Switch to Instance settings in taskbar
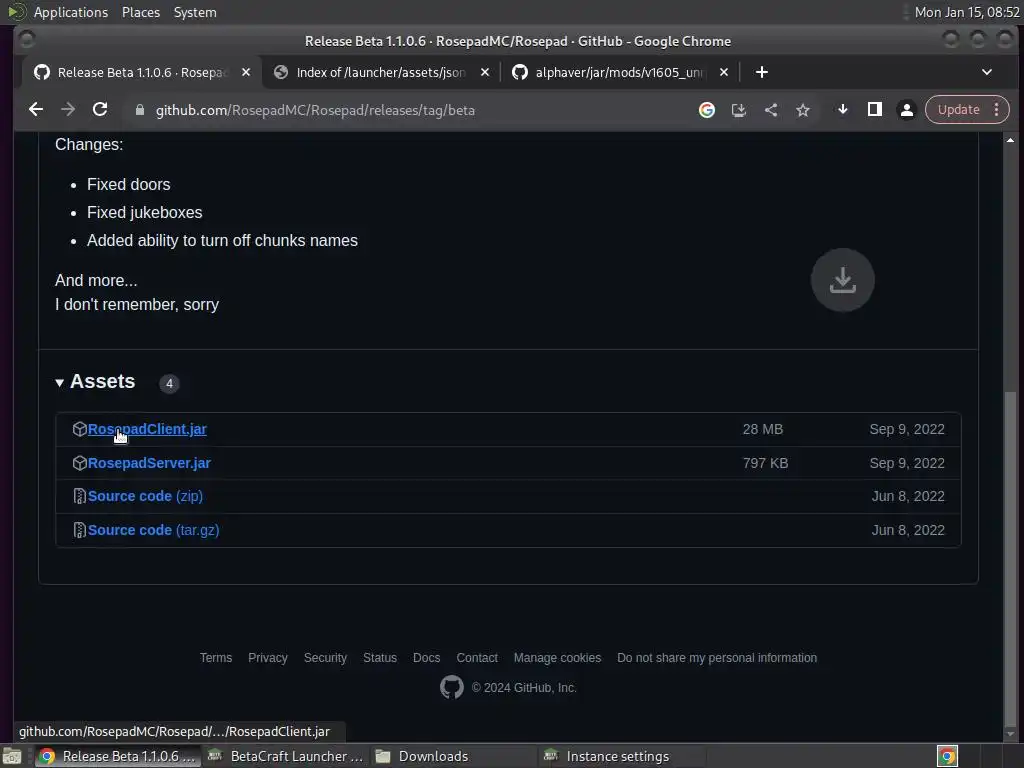 click(622, 756)
